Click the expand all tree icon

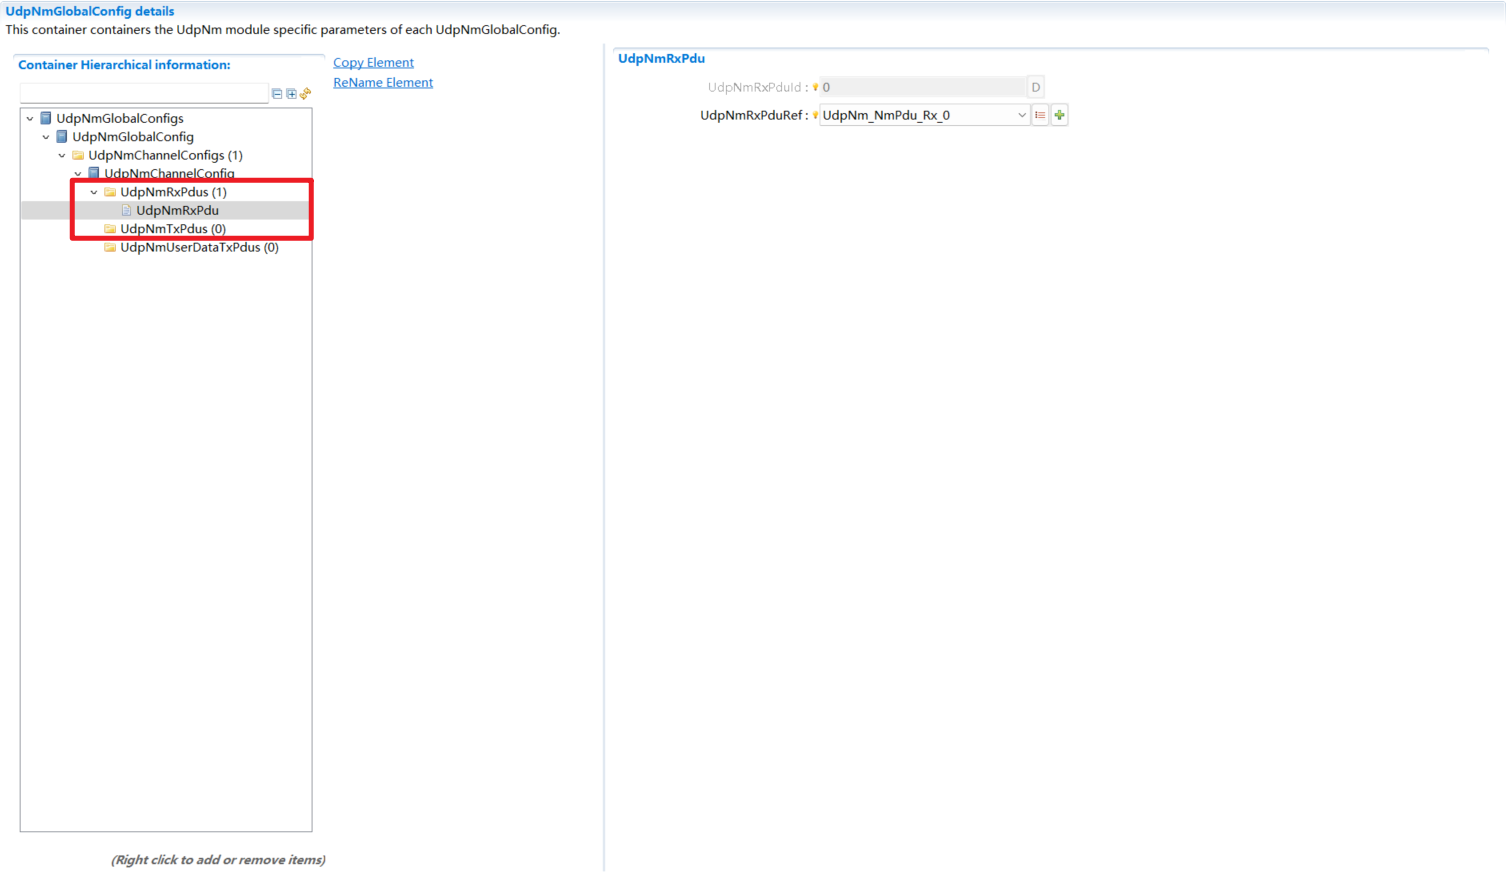pos(291,94)
